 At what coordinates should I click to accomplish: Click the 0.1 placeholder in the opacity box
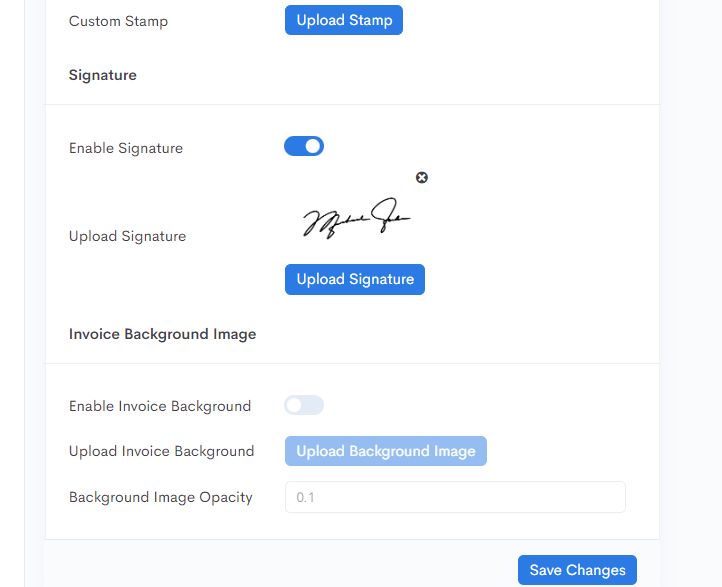(x=305, y=497)
